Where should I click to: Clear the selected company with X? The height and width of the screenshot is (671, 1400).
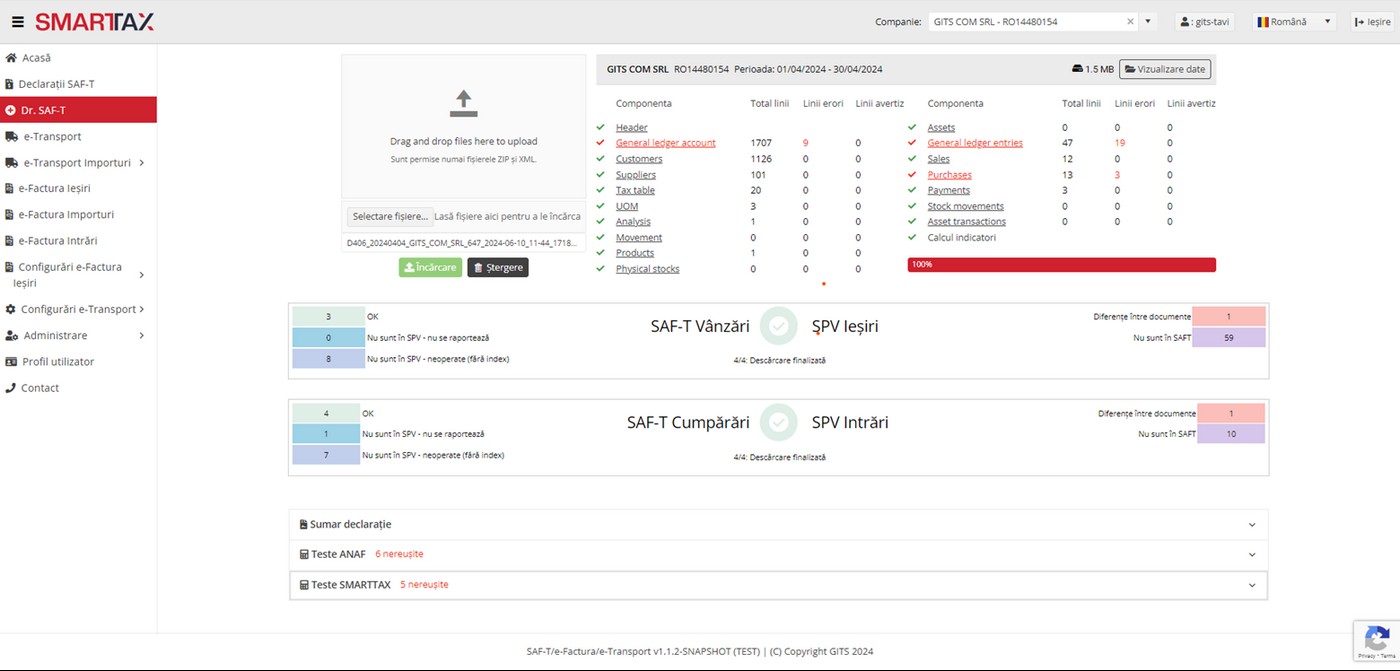tap(1131, 21)
